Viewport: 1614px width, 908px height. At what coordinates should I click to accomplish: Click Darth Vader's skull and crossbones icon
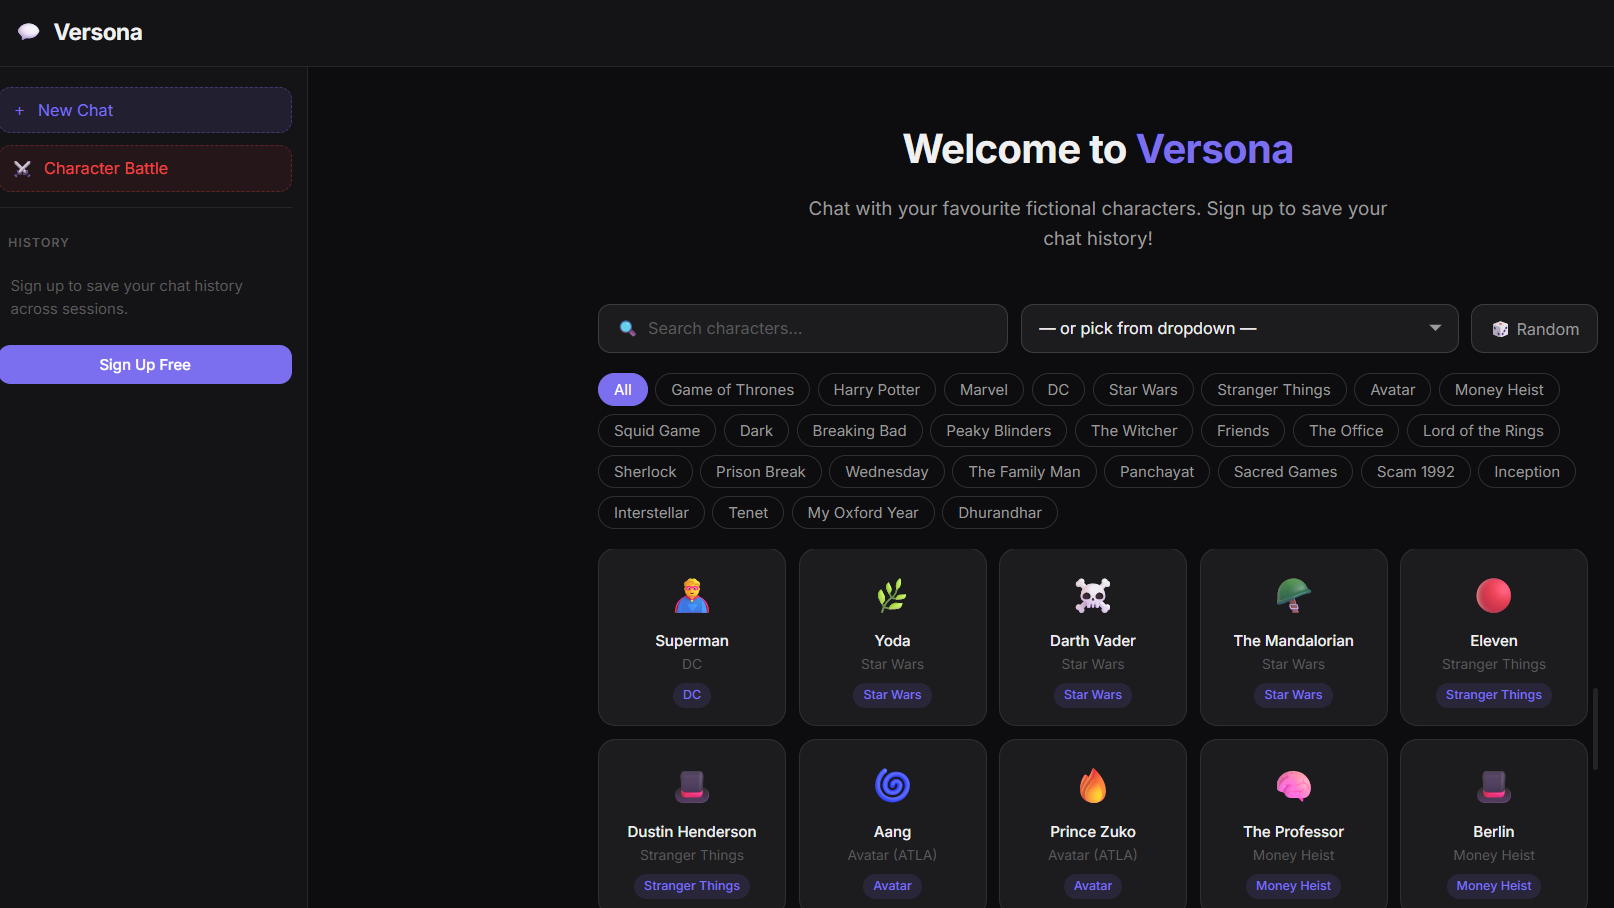(1093, 596)
